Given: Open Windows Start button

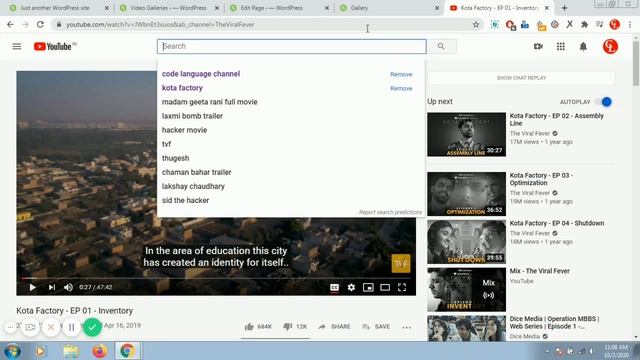Looking at the screenshot, I should coord(12,351).
